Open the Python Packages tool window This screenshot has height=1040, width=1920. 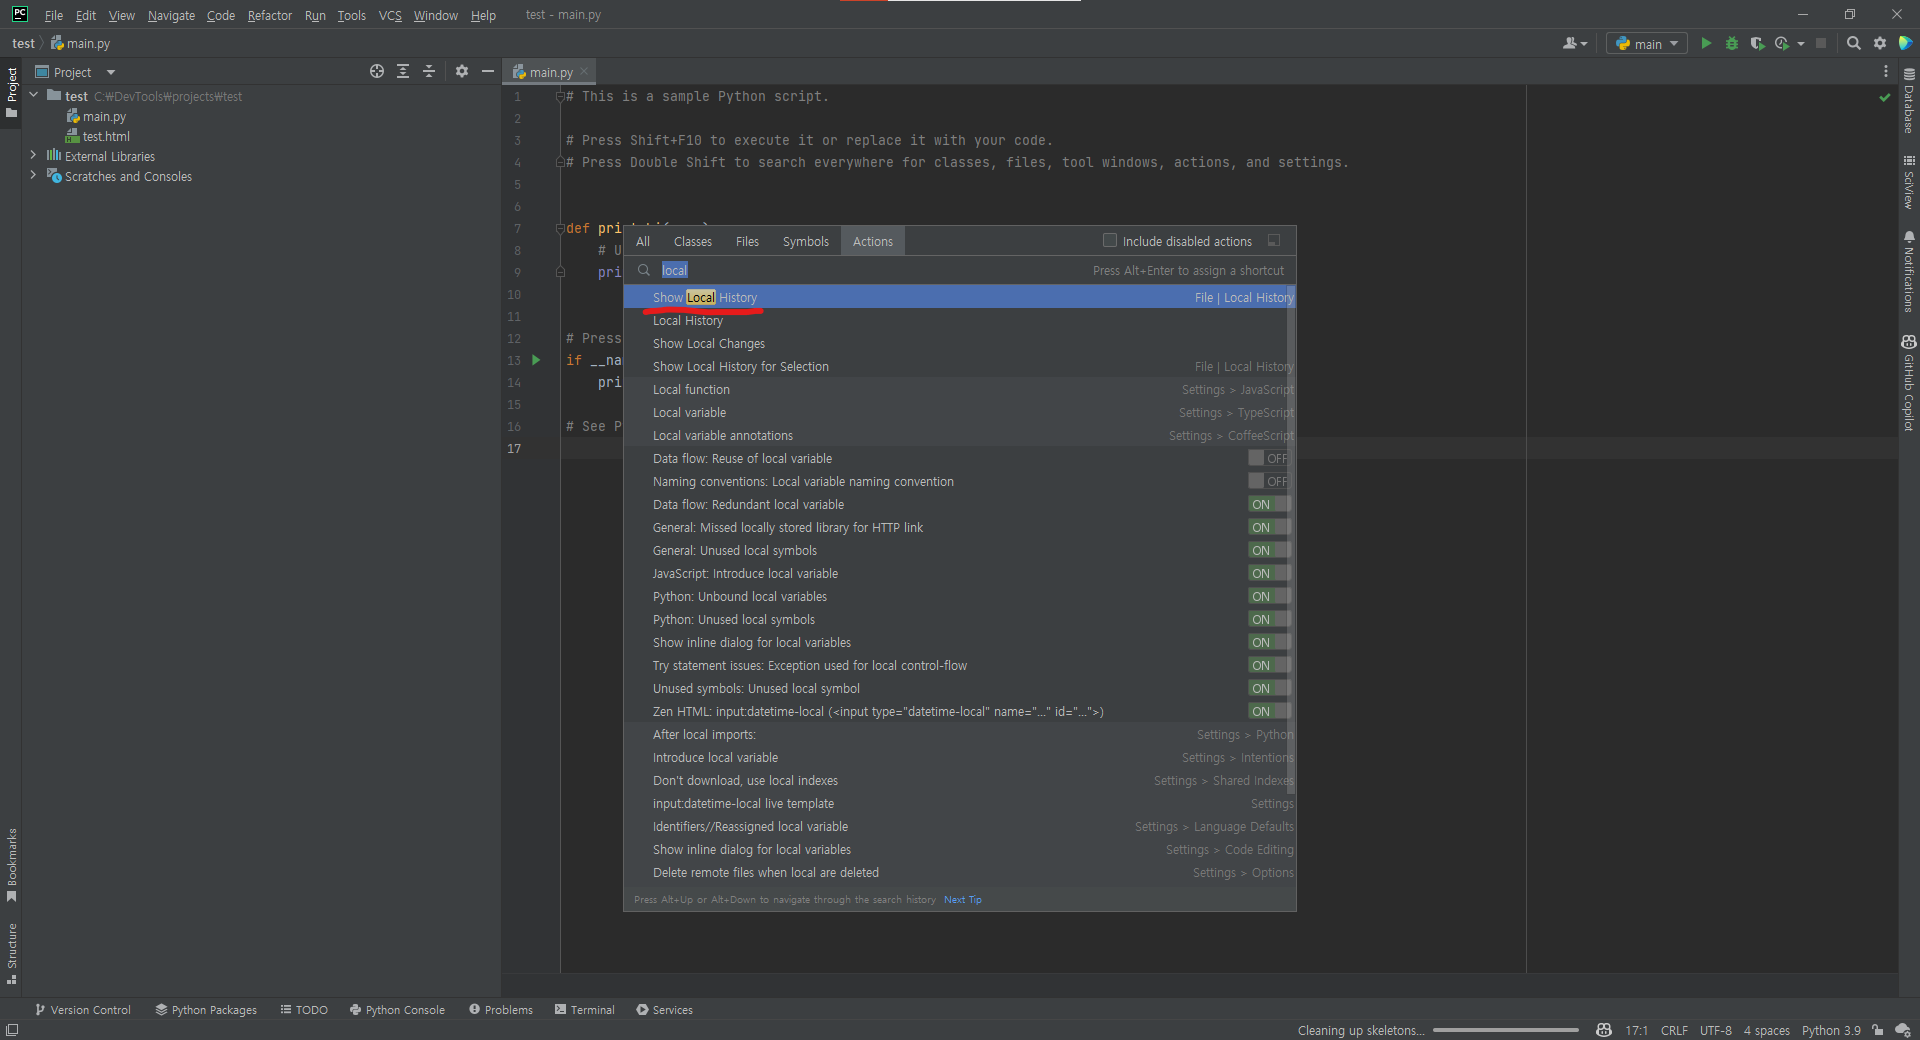(206, 1010)
